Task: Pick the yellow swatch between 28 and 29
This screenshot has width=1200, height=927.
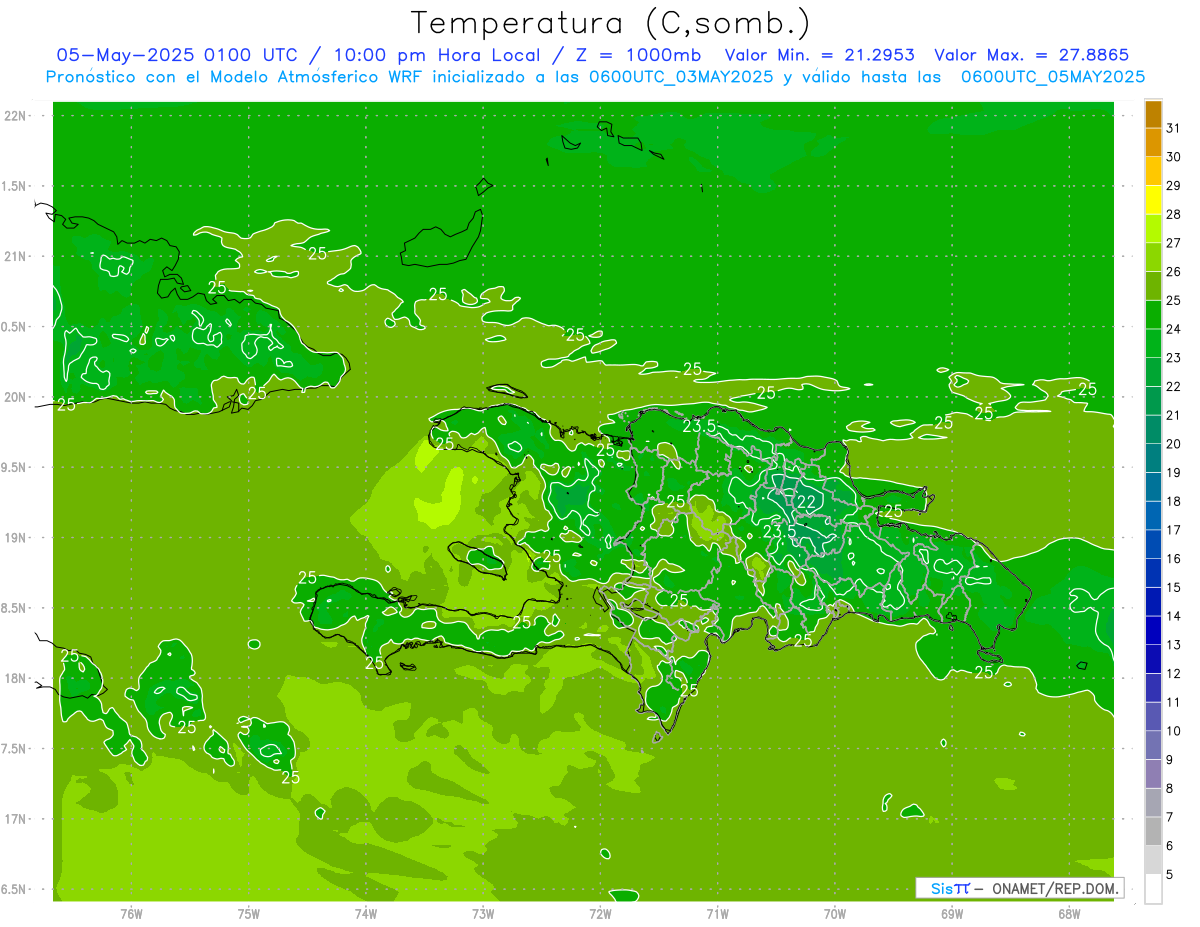Action: (x=1153, y=200)
